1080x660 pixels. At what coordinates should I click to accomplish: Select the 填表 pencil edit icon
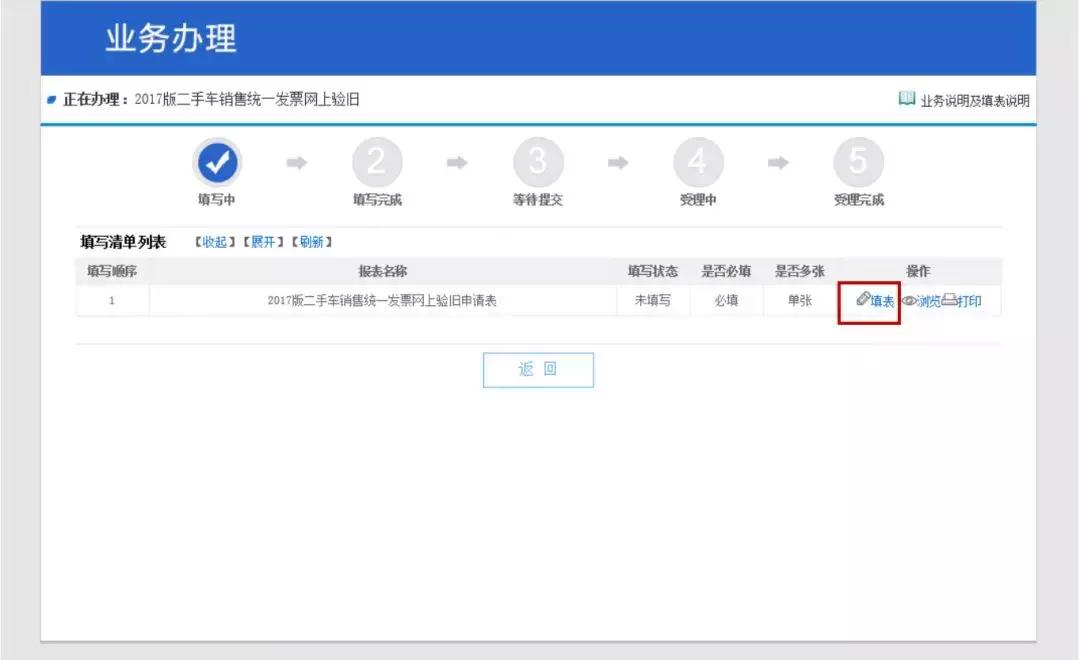863,298
